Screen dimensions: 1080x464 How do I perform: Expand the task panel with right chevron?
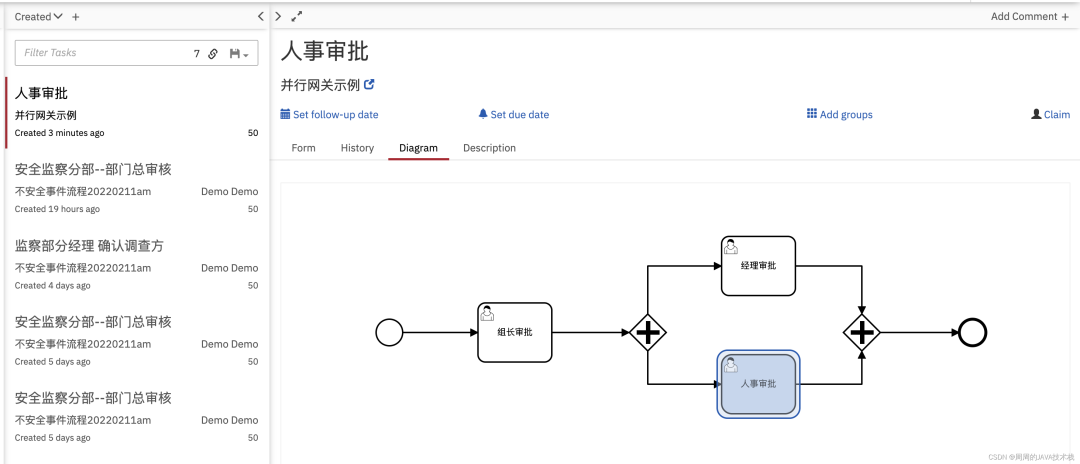click(278, 17)
